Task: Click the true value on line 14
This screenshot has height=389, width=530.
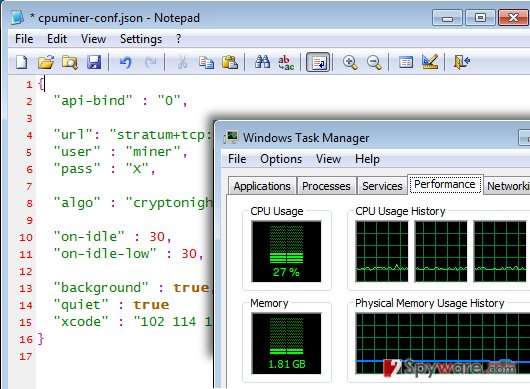Action: [151, 305]
